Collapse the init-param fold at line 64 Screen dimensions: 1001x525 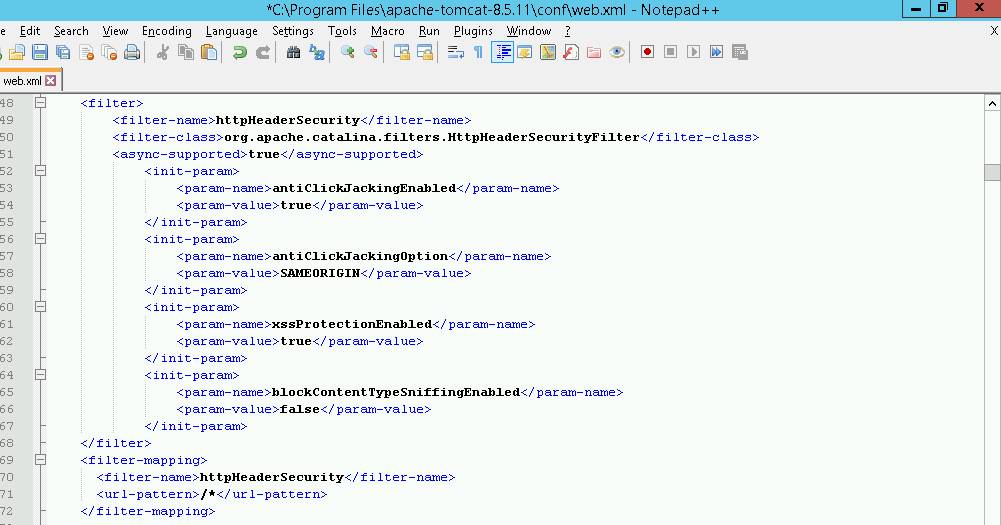[x=40, y=375]
